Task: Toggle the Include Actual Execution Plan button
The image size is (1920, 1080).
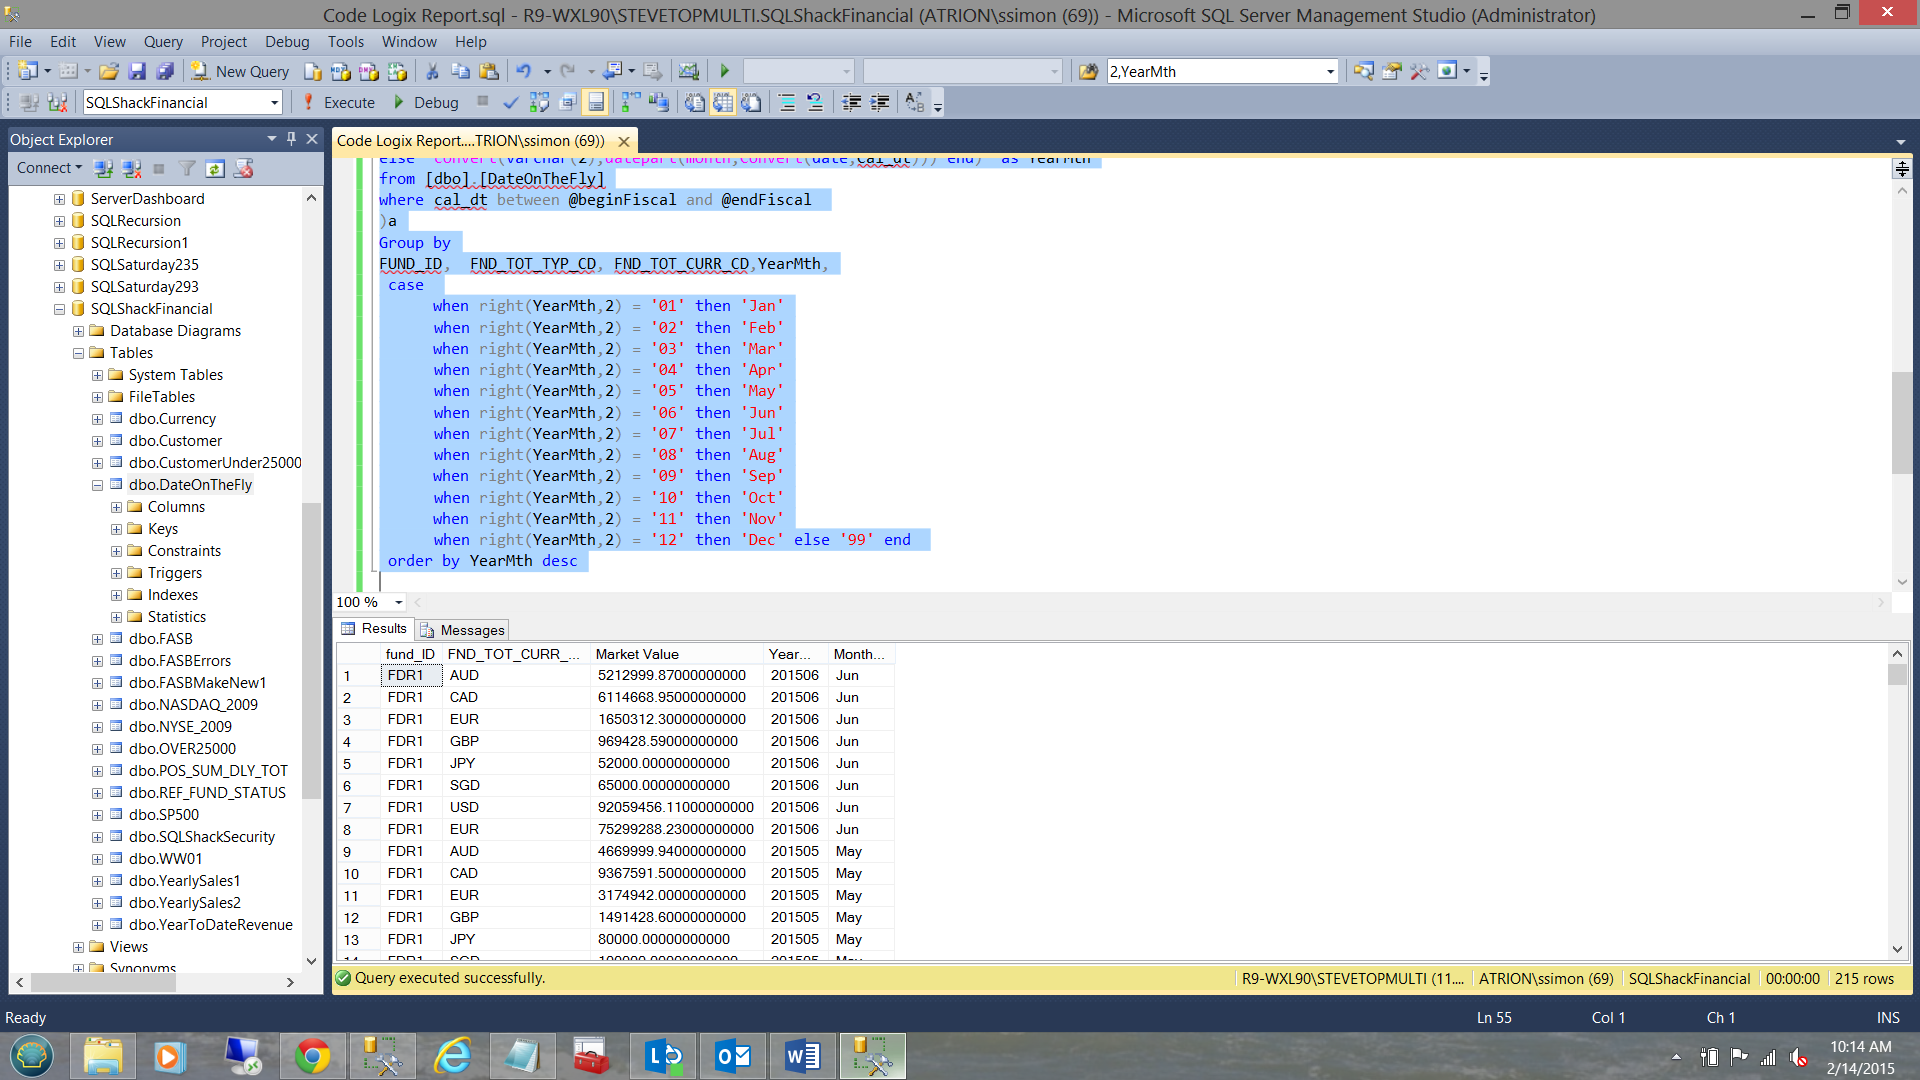Action: (x=629, y=102)
